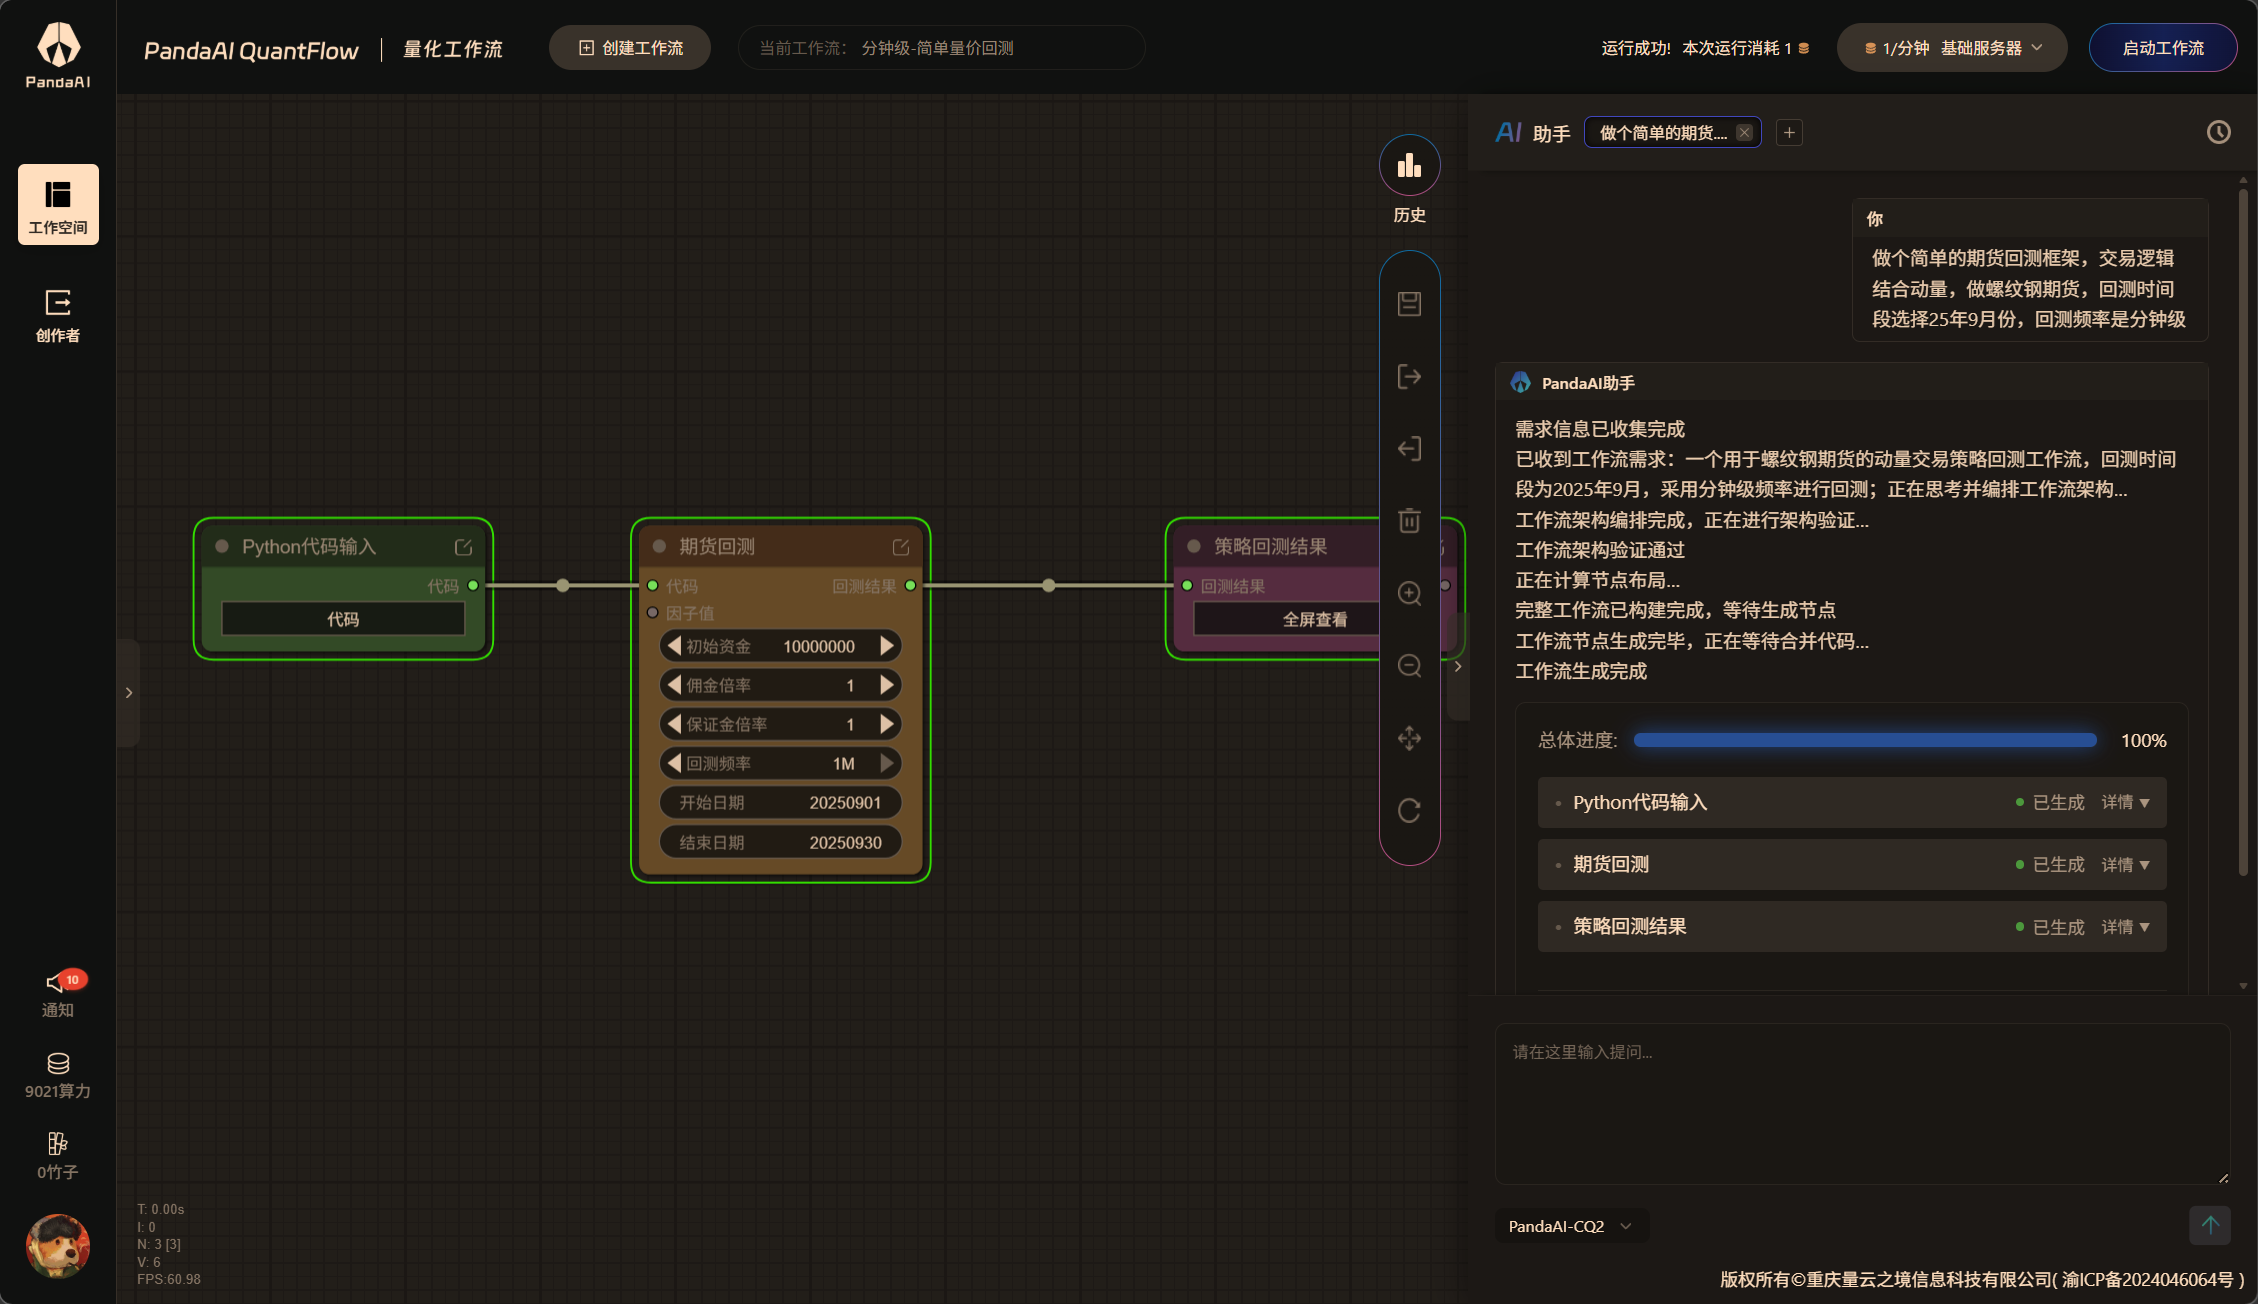Click the 当前工作流 name field
Screen dimensions: 2258x1304
[x=941, y=48]
